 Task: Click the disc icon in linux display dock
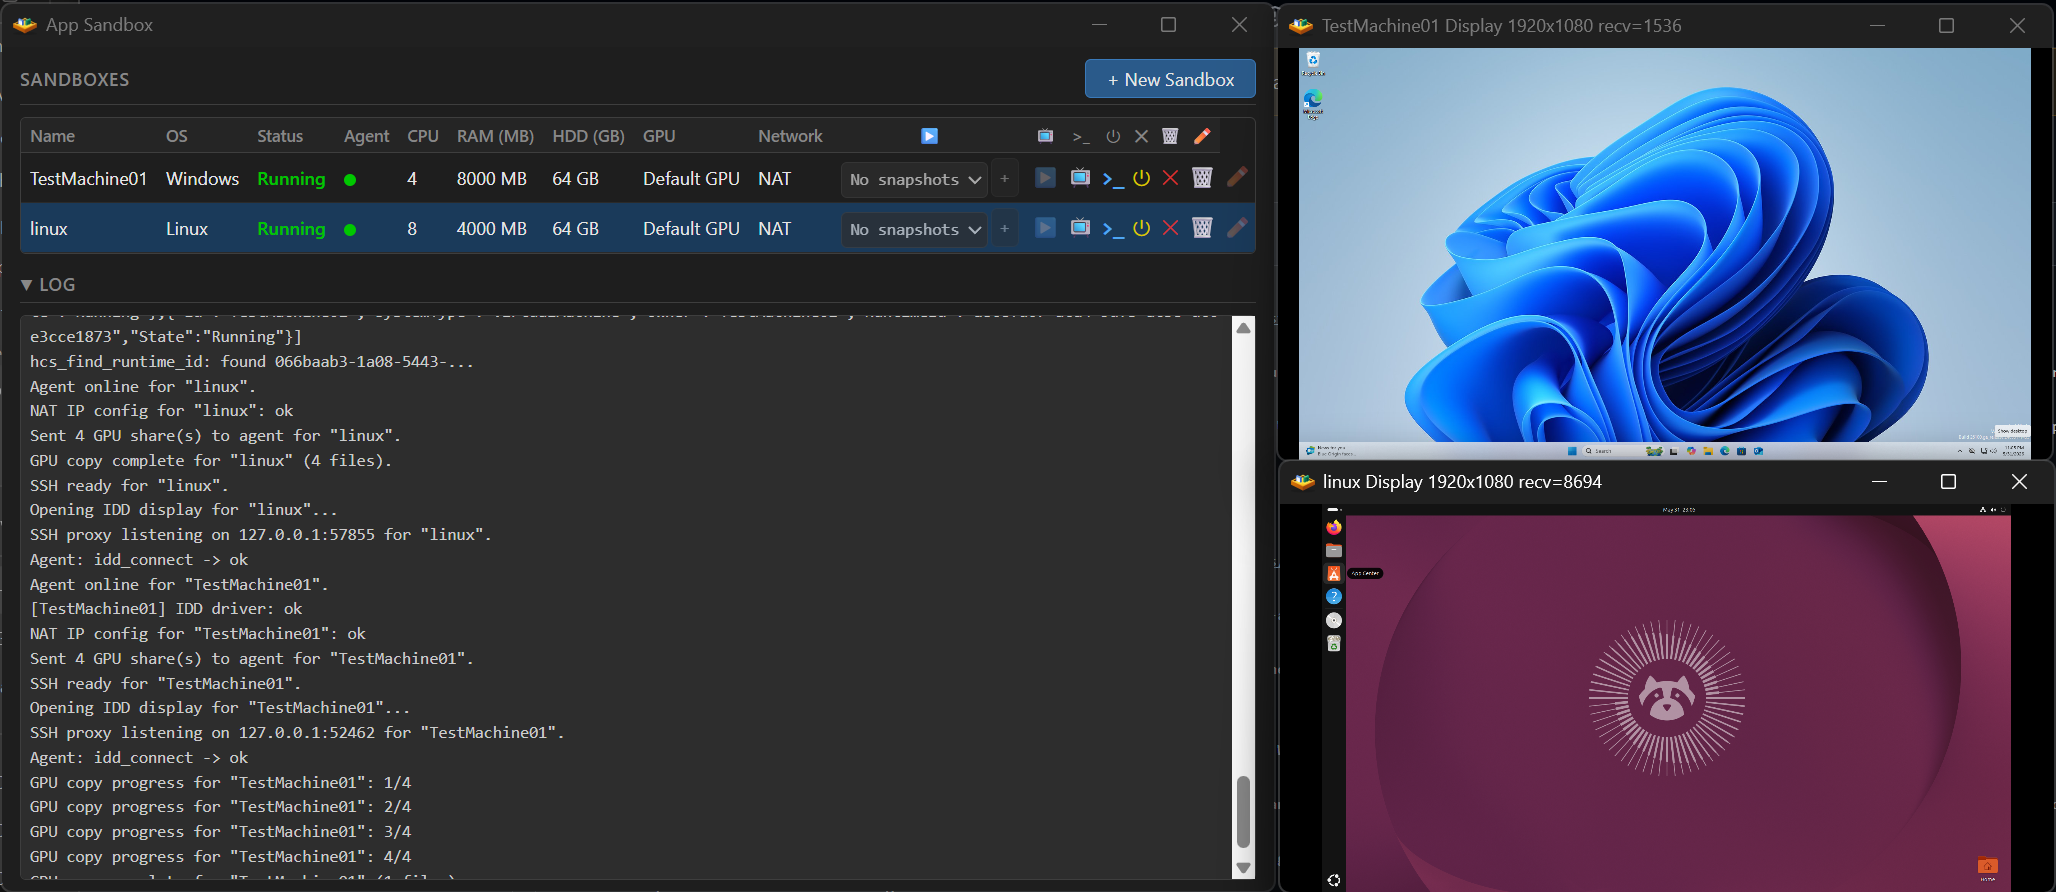coord(1333,620)
